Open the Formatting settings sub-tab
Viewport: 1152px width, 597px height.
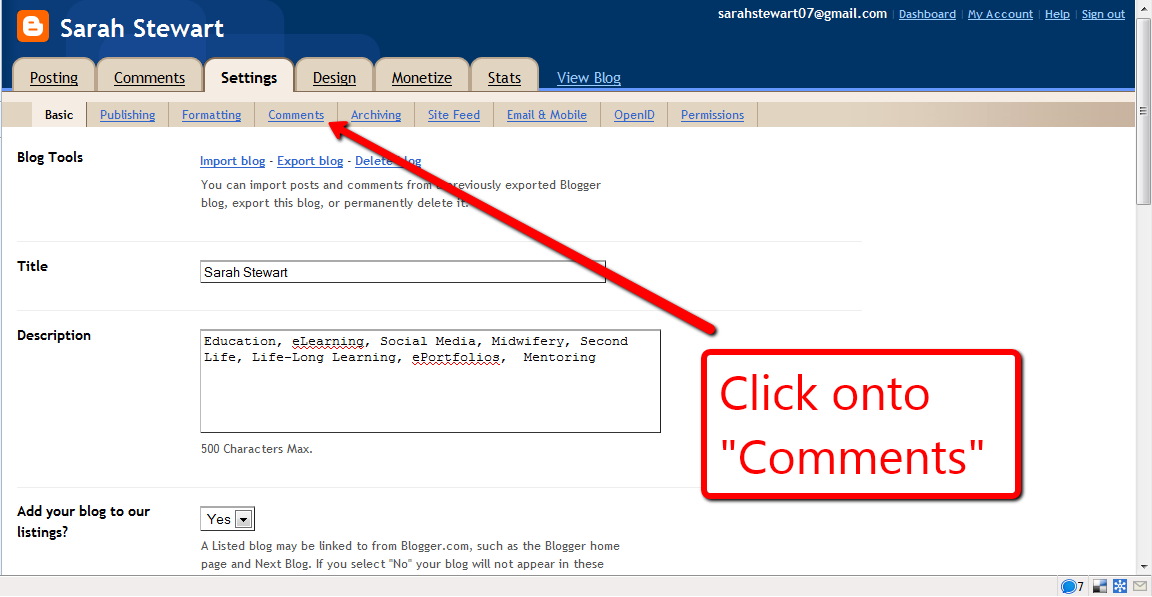[212, 115]
